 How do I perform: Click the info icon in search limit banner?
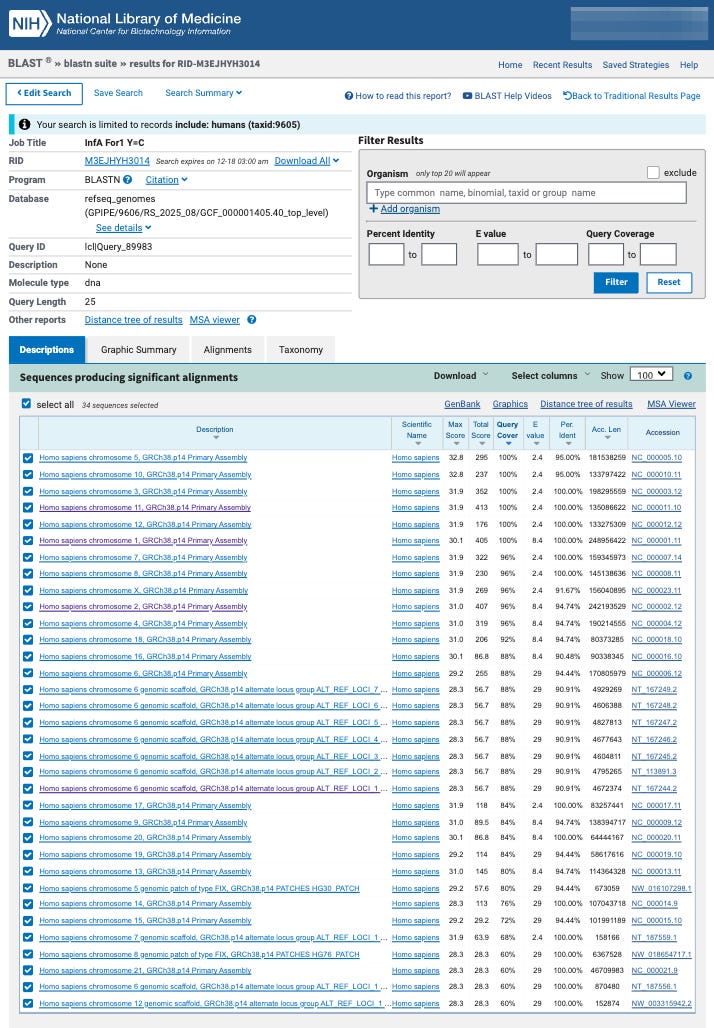24,125
